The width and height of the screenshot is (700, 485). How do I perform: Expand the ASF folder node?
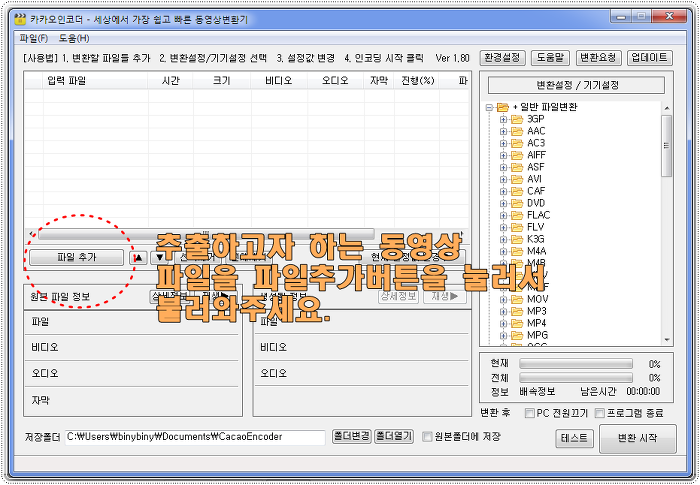tap(503, 167)
